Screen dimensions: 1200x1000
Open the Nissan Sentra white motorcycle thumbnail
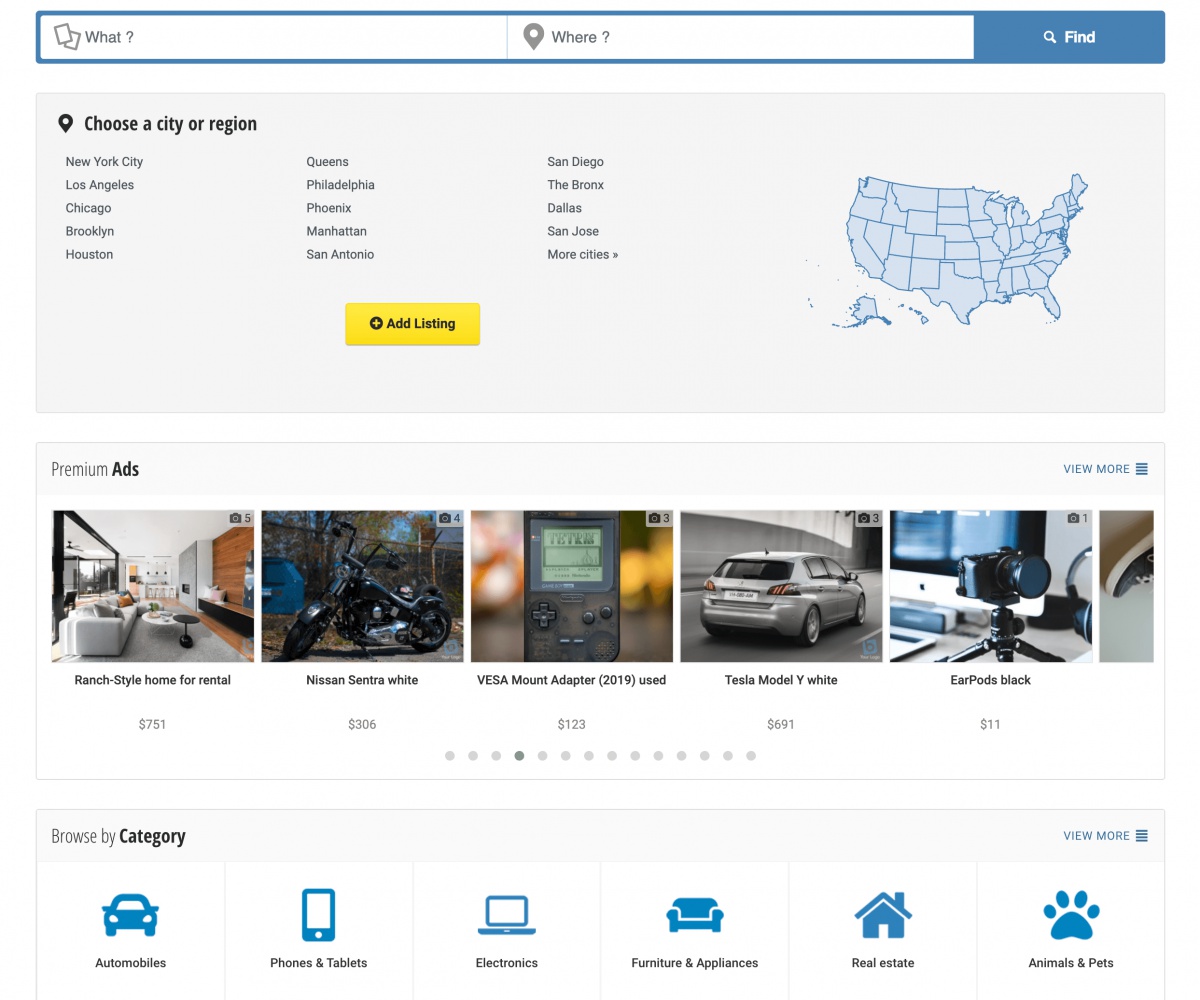pos(362,586)
